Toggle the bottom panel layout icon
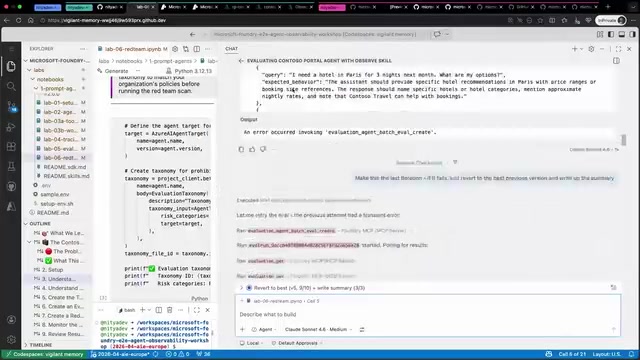Image resolution: width=640 pixels, height=360 pixels. click(x=621, y=35)
